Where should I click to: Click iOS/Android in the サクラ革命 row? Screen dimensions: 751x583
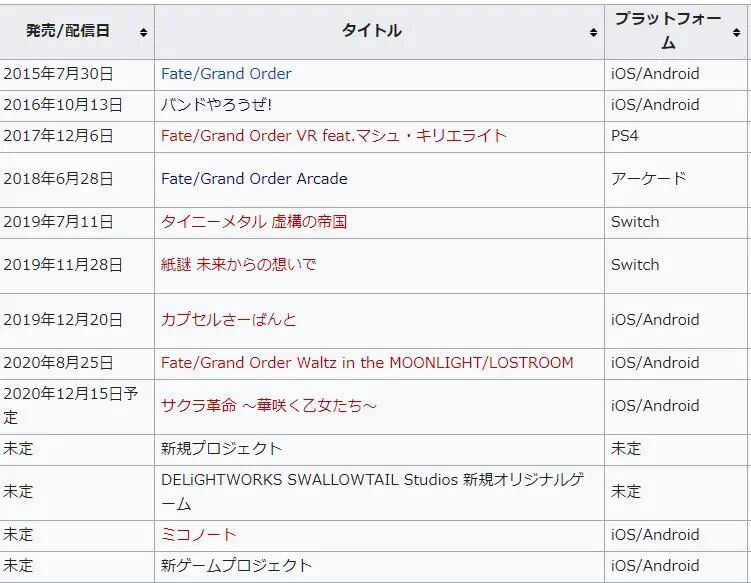(x=655, y=406)
